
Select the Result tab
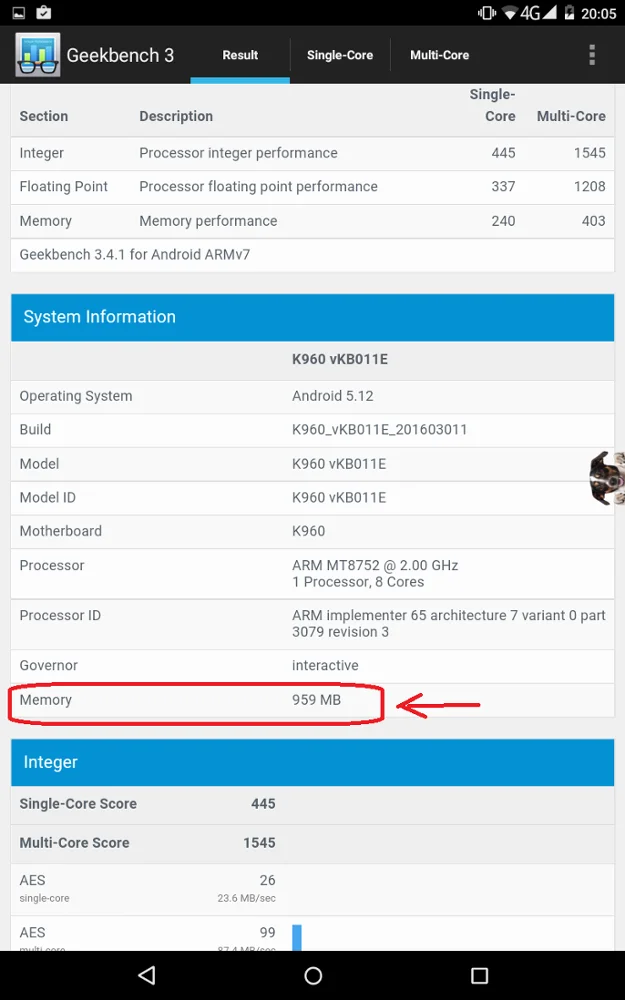pyautogui.click(x=240, y=55)
